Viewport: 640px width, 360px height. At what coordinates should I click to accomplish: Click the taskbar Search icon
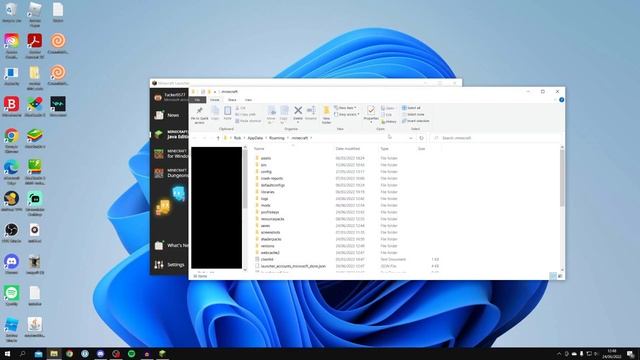22,353
